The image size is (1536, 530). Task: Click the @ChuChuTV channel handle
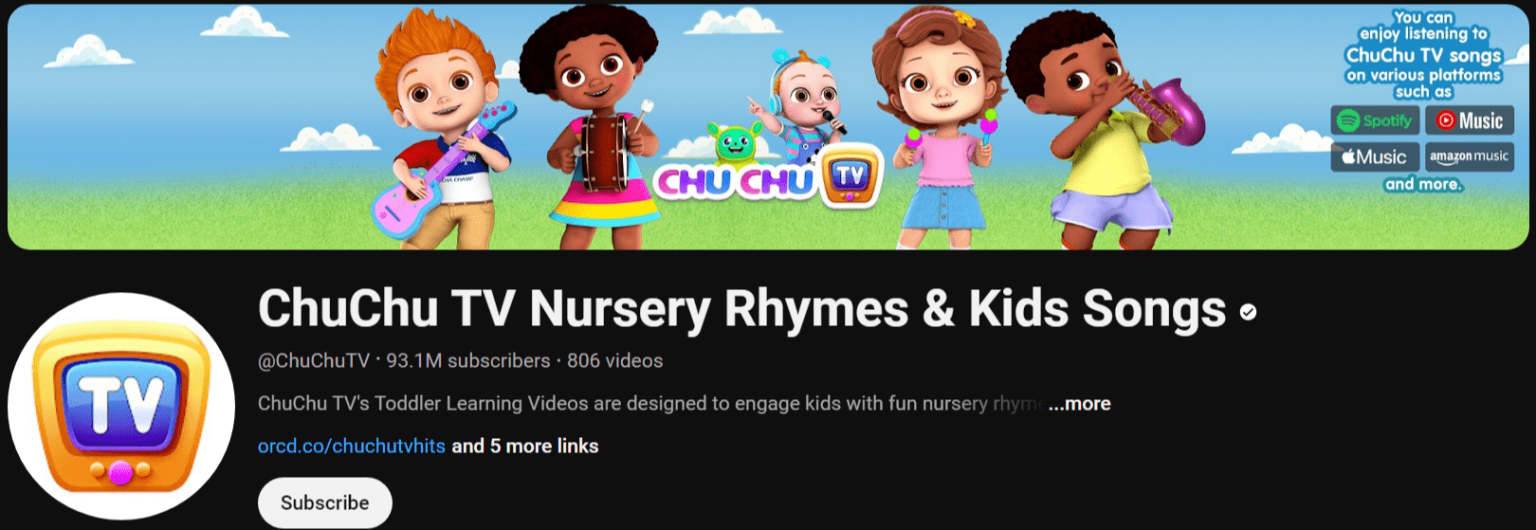(314, 361)
